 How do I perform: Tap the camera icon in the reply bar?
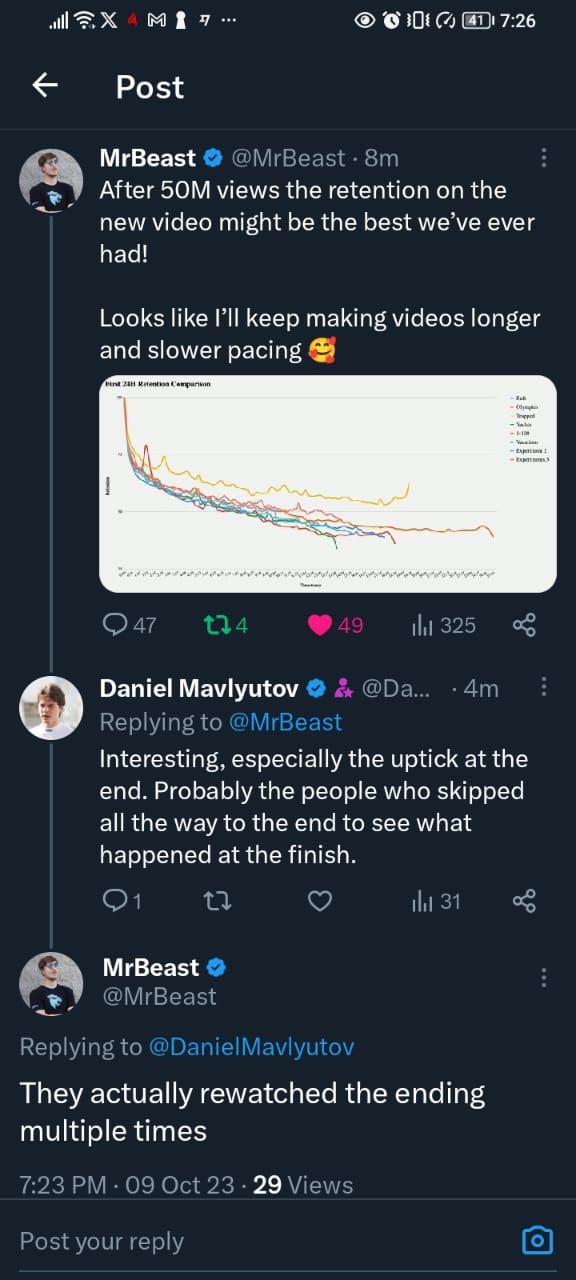(536, 1239)
